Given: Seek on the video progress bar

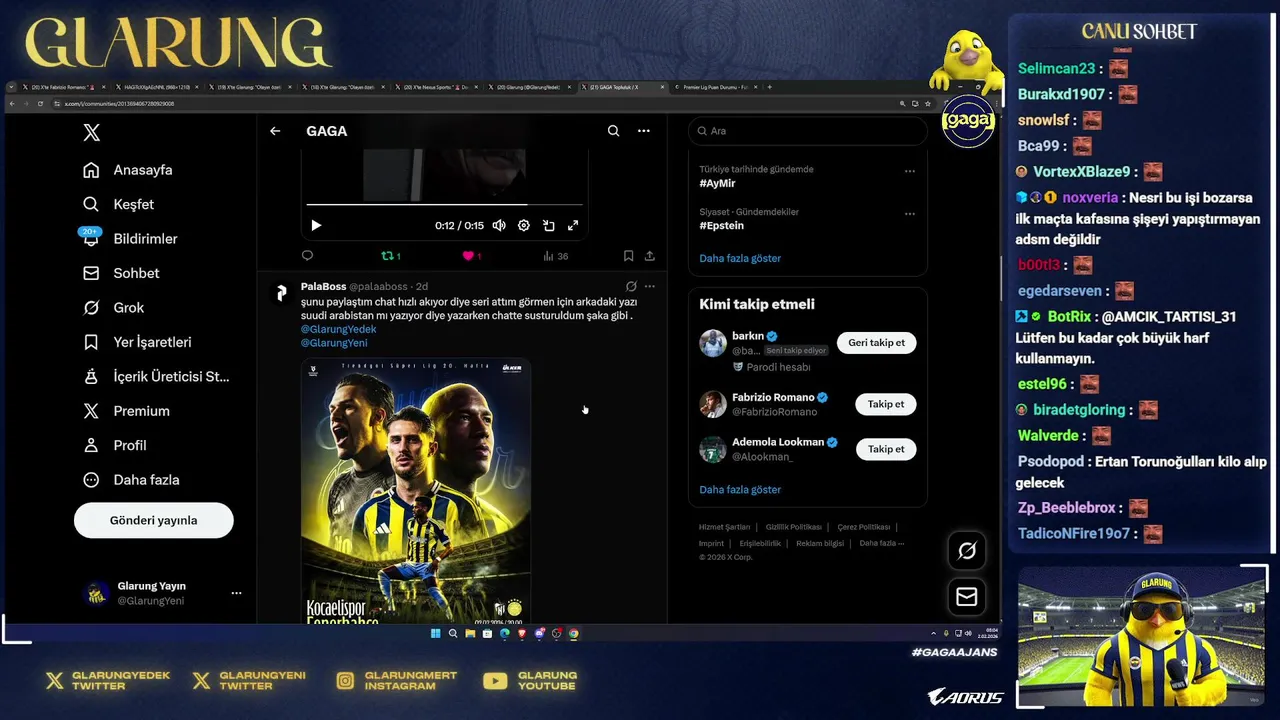Looking at the screenshot, I should [x=444, y=205].
